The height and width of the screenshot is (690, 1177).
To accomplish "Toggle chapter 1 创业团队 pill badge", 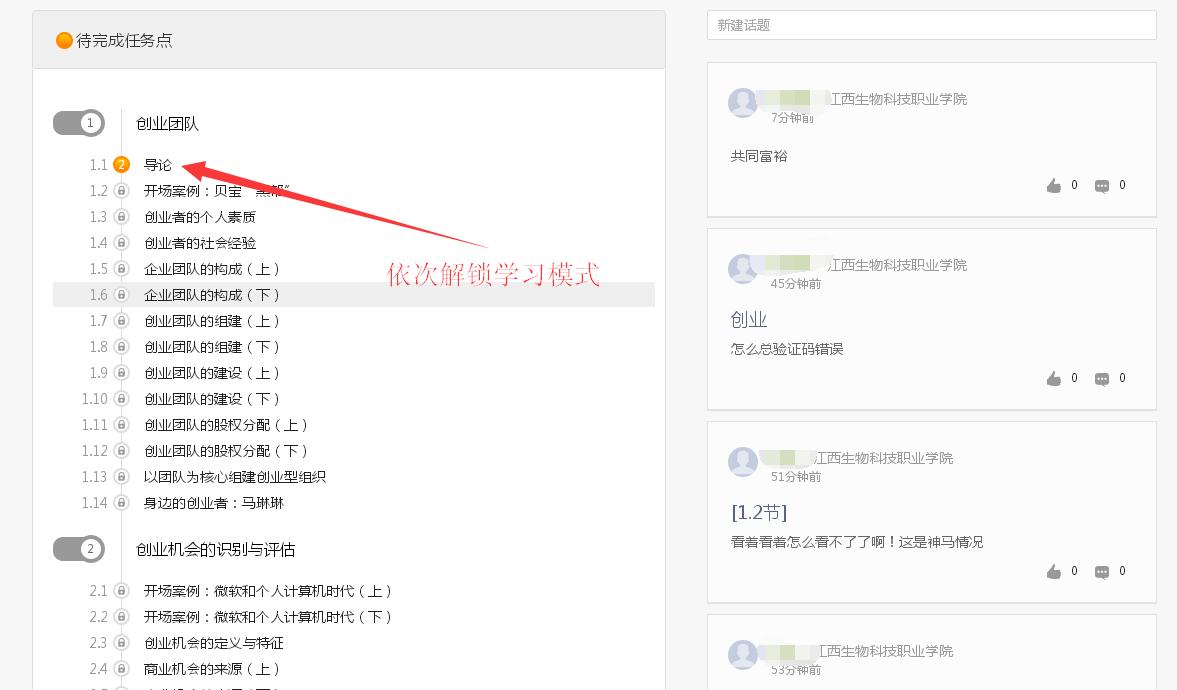I will coord(79,123).
